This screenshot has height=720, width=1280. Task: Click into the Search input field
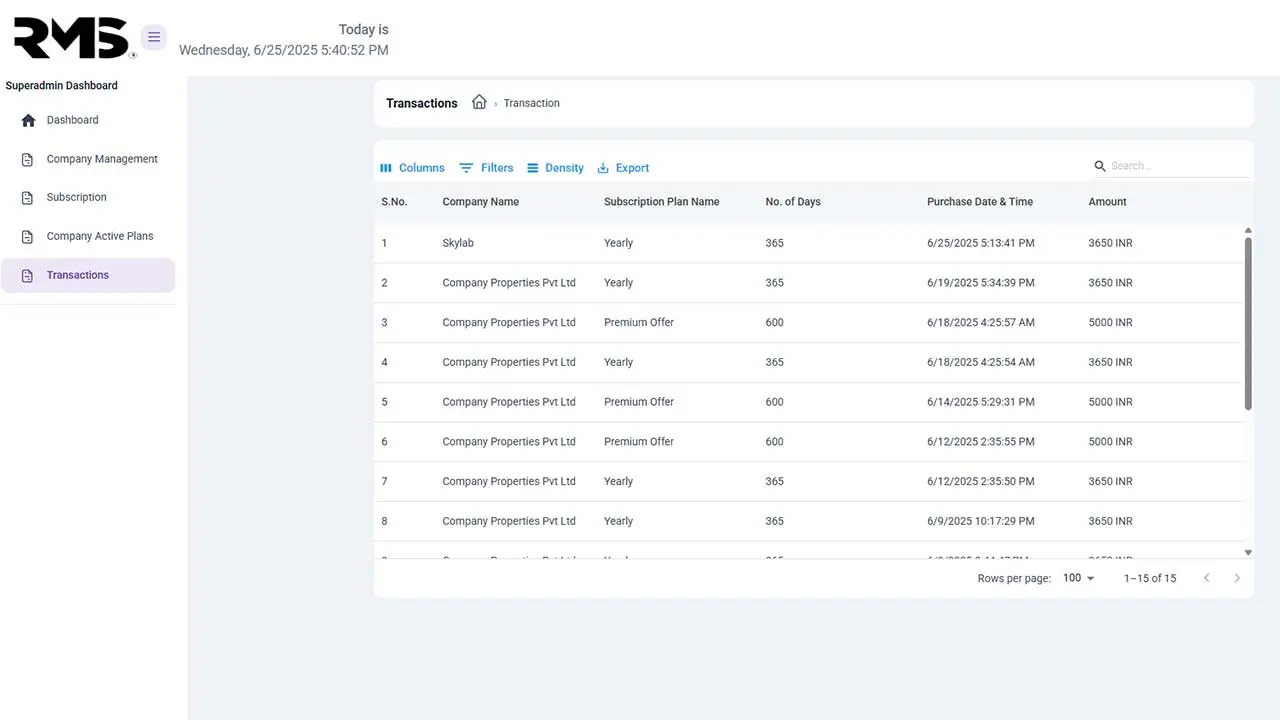pos(1178,166)
